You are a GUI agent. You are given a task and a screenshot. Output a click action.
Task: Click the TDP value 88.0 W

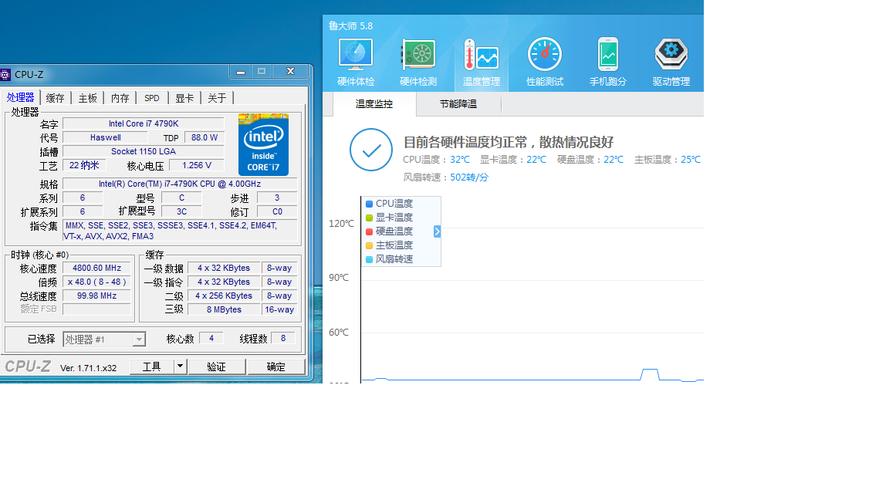click(204, 138)
